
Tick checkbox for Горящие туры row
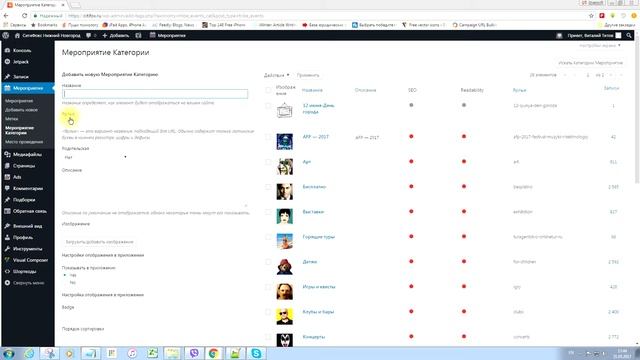point(268,237)
